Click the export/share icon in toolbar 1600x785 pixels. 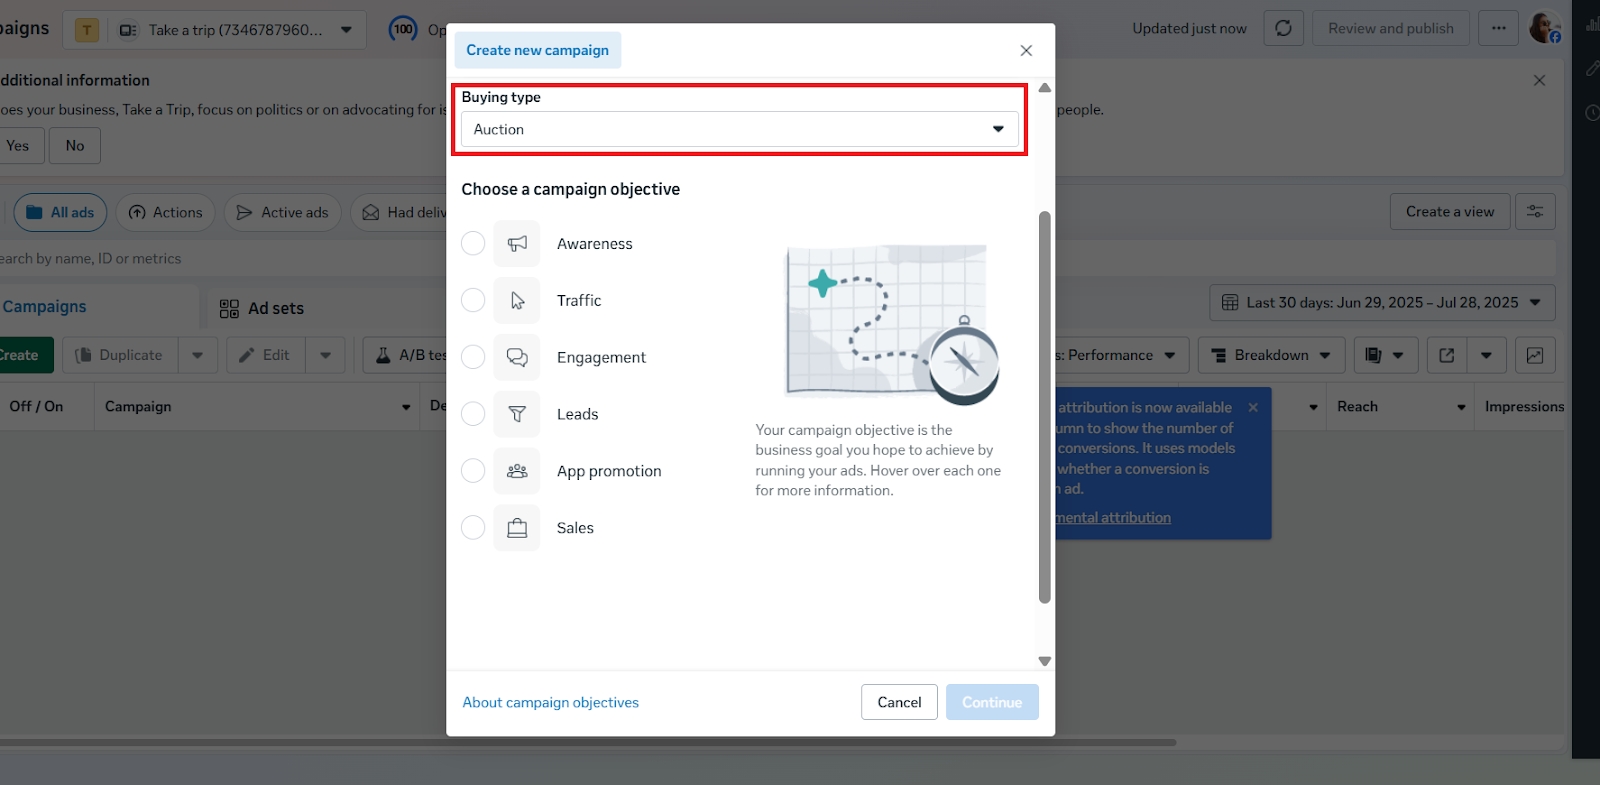[x=1446, y=355]
